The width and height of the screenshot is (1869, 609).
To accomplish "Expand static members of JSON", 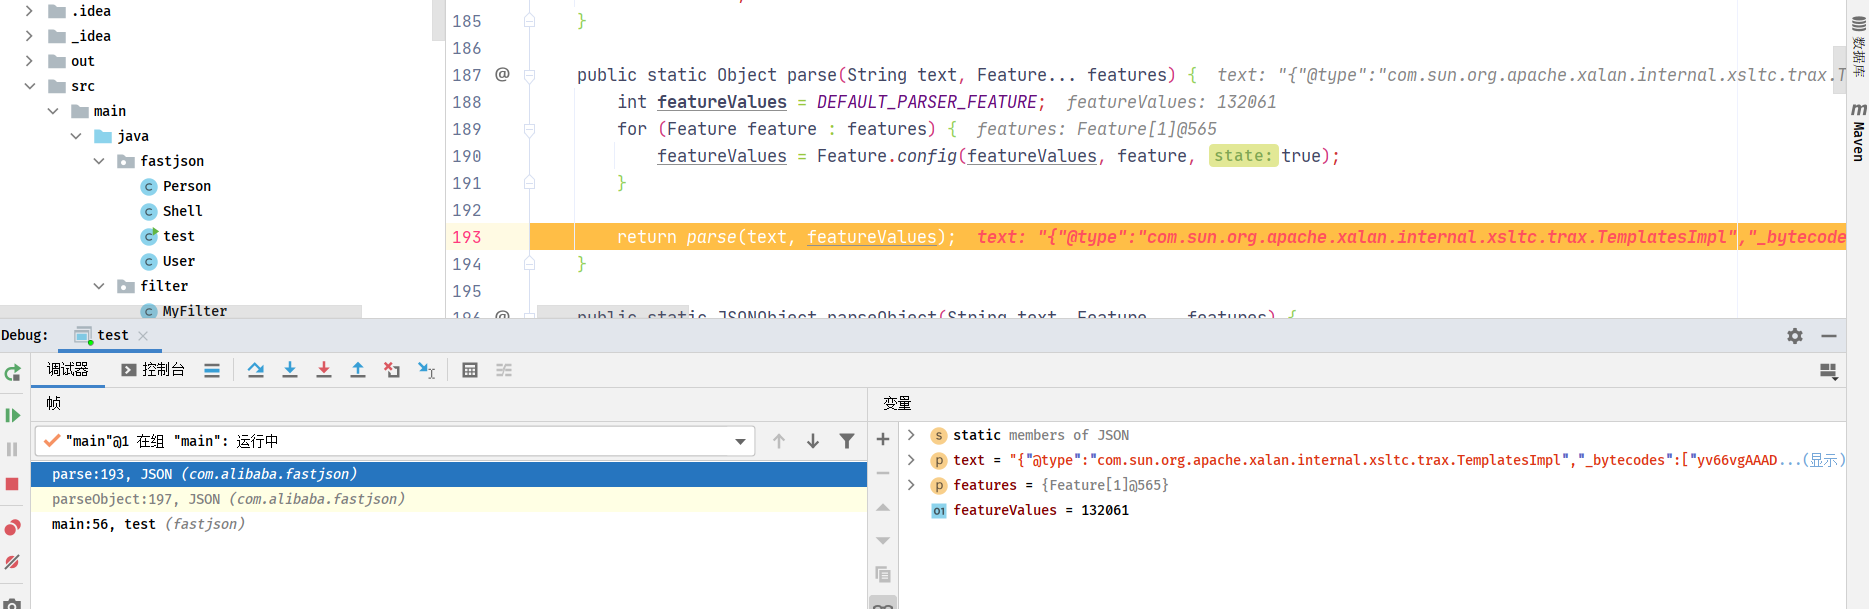I will point(911,435).
